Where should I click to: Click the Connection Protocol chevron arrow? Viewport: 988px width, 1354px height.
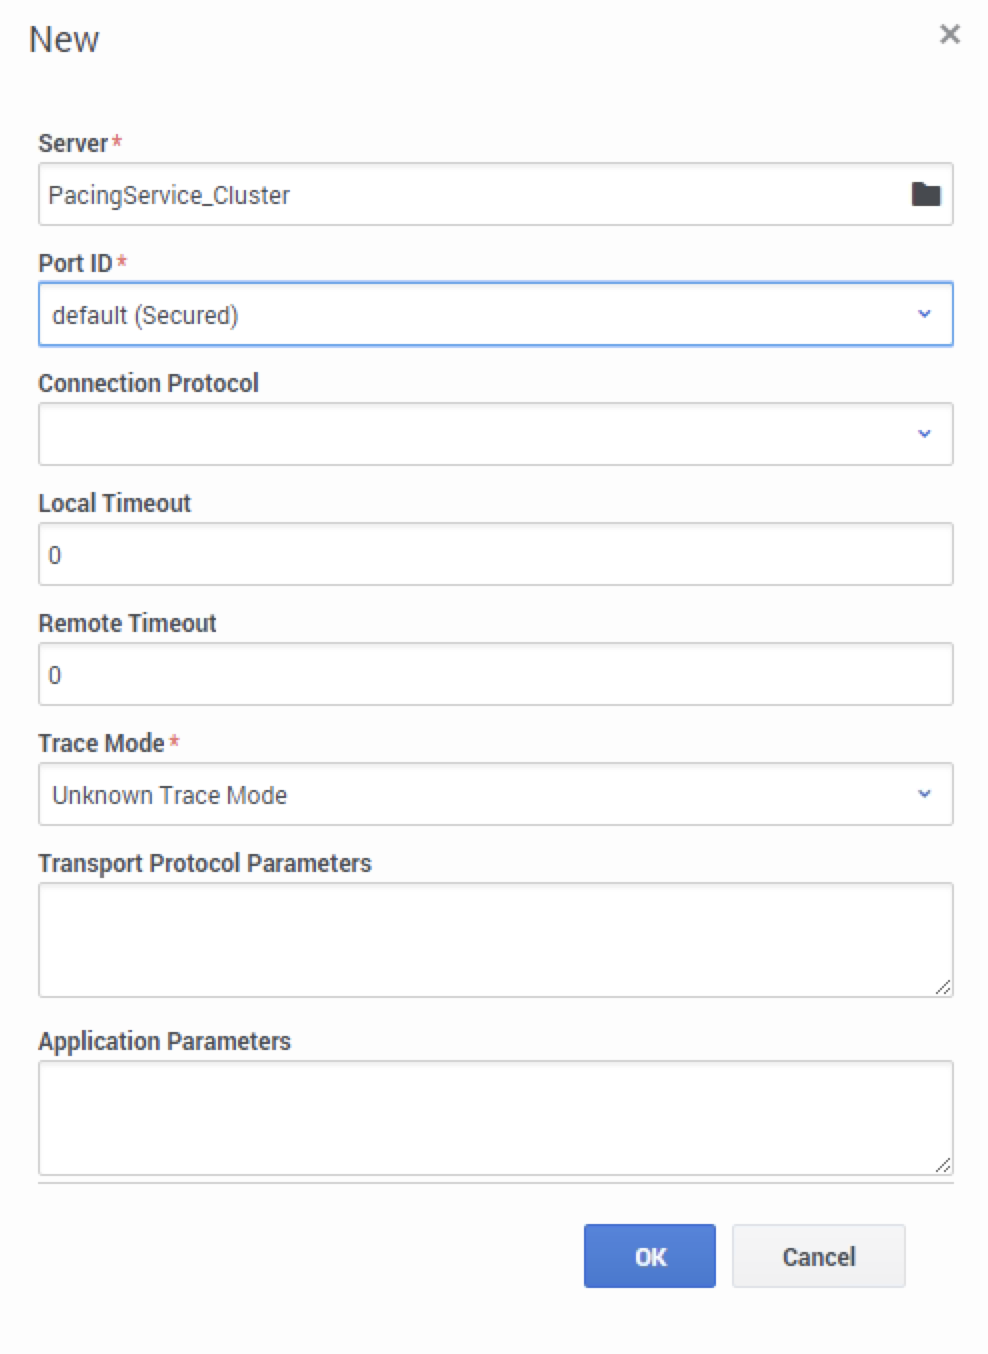point(924,434)
